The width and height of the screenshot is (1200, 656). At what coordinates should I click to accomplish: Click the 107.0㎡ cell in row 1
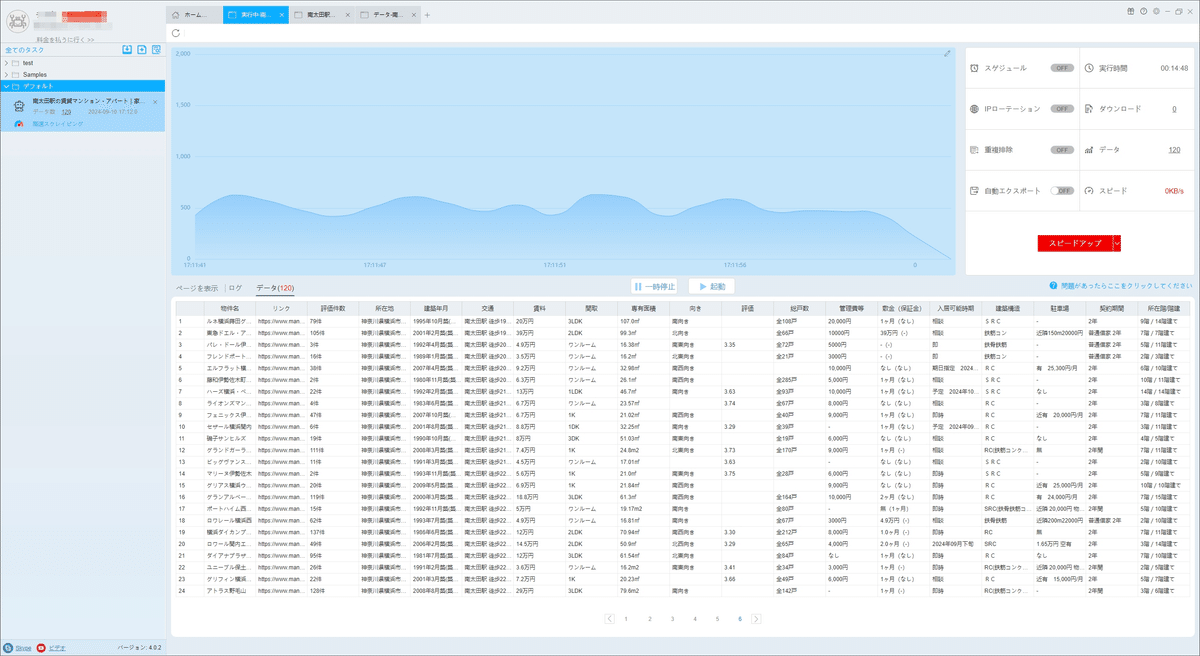pyautogui.click(x=642, y=321)
